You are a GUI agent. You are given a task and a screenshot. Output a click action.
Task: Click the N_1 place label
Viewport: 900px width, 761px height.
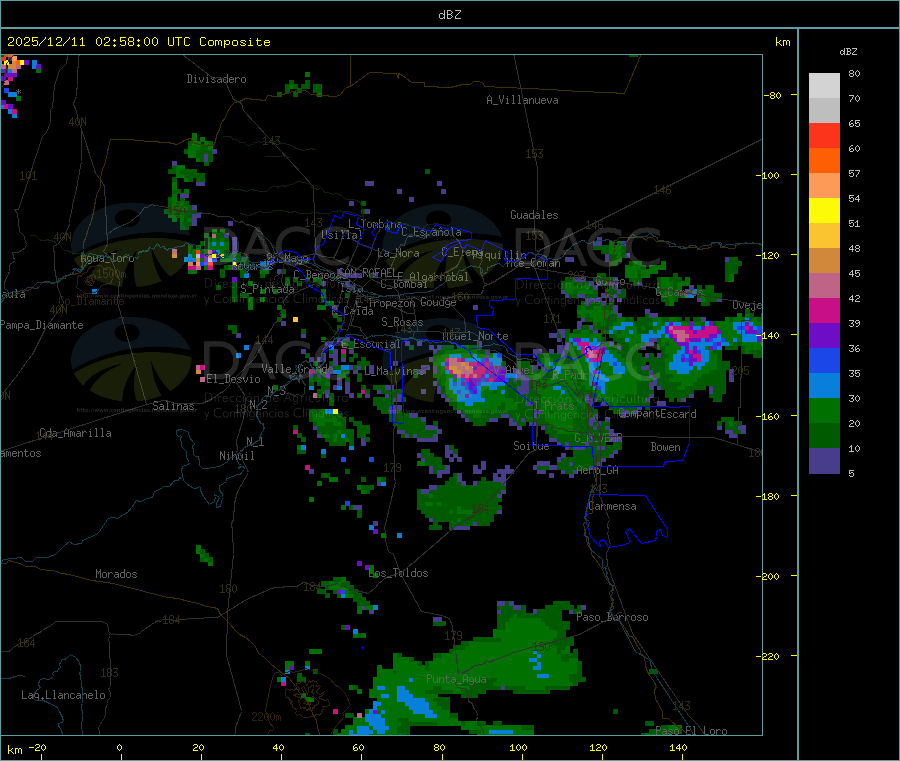(255, 441)
